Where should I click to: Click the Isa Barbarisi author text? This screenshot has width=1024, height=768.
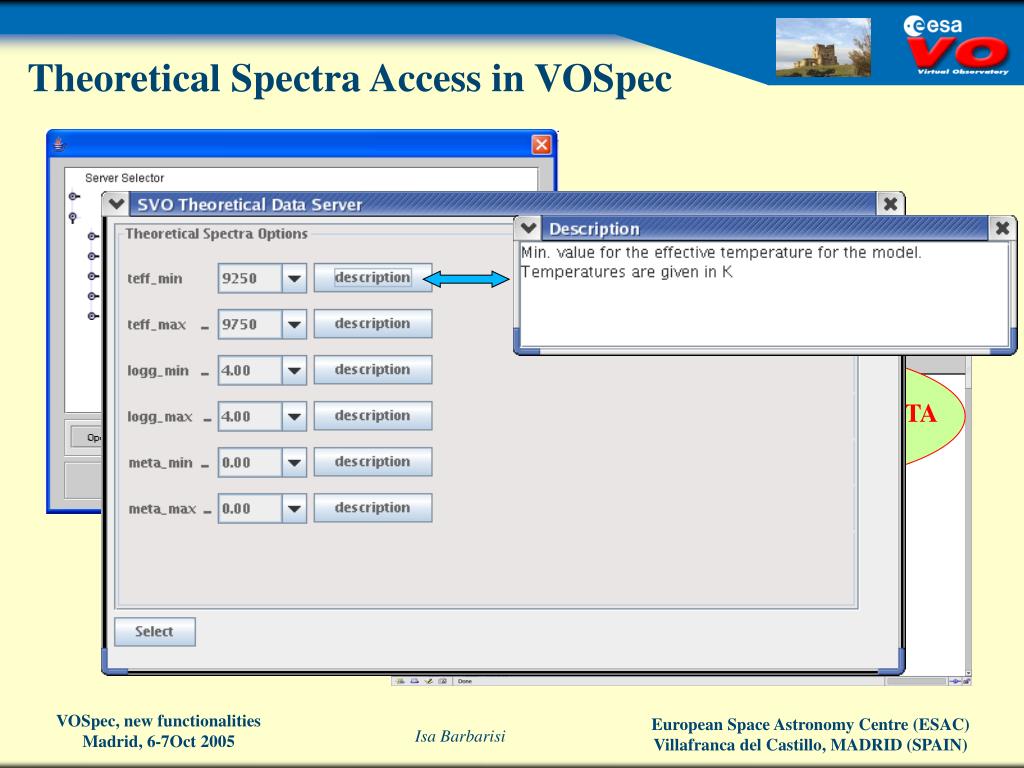pyautogui.click(x=460, y=737)
